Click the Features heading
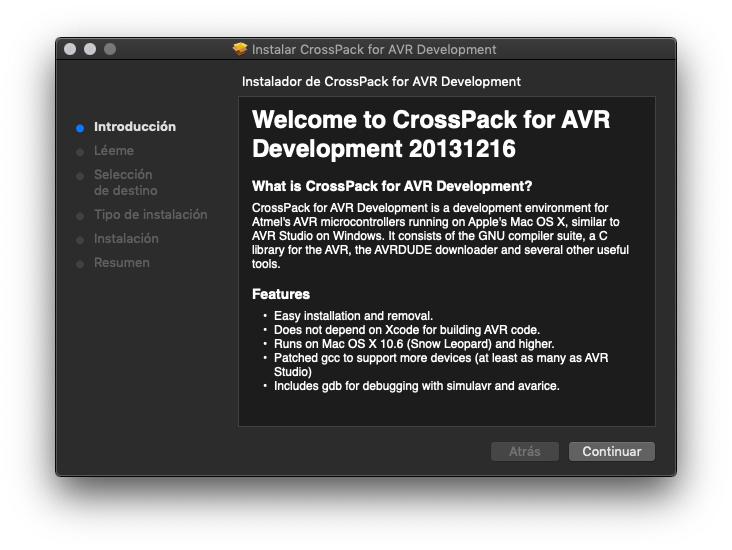 pyautogui.click(x=281, y=294)
